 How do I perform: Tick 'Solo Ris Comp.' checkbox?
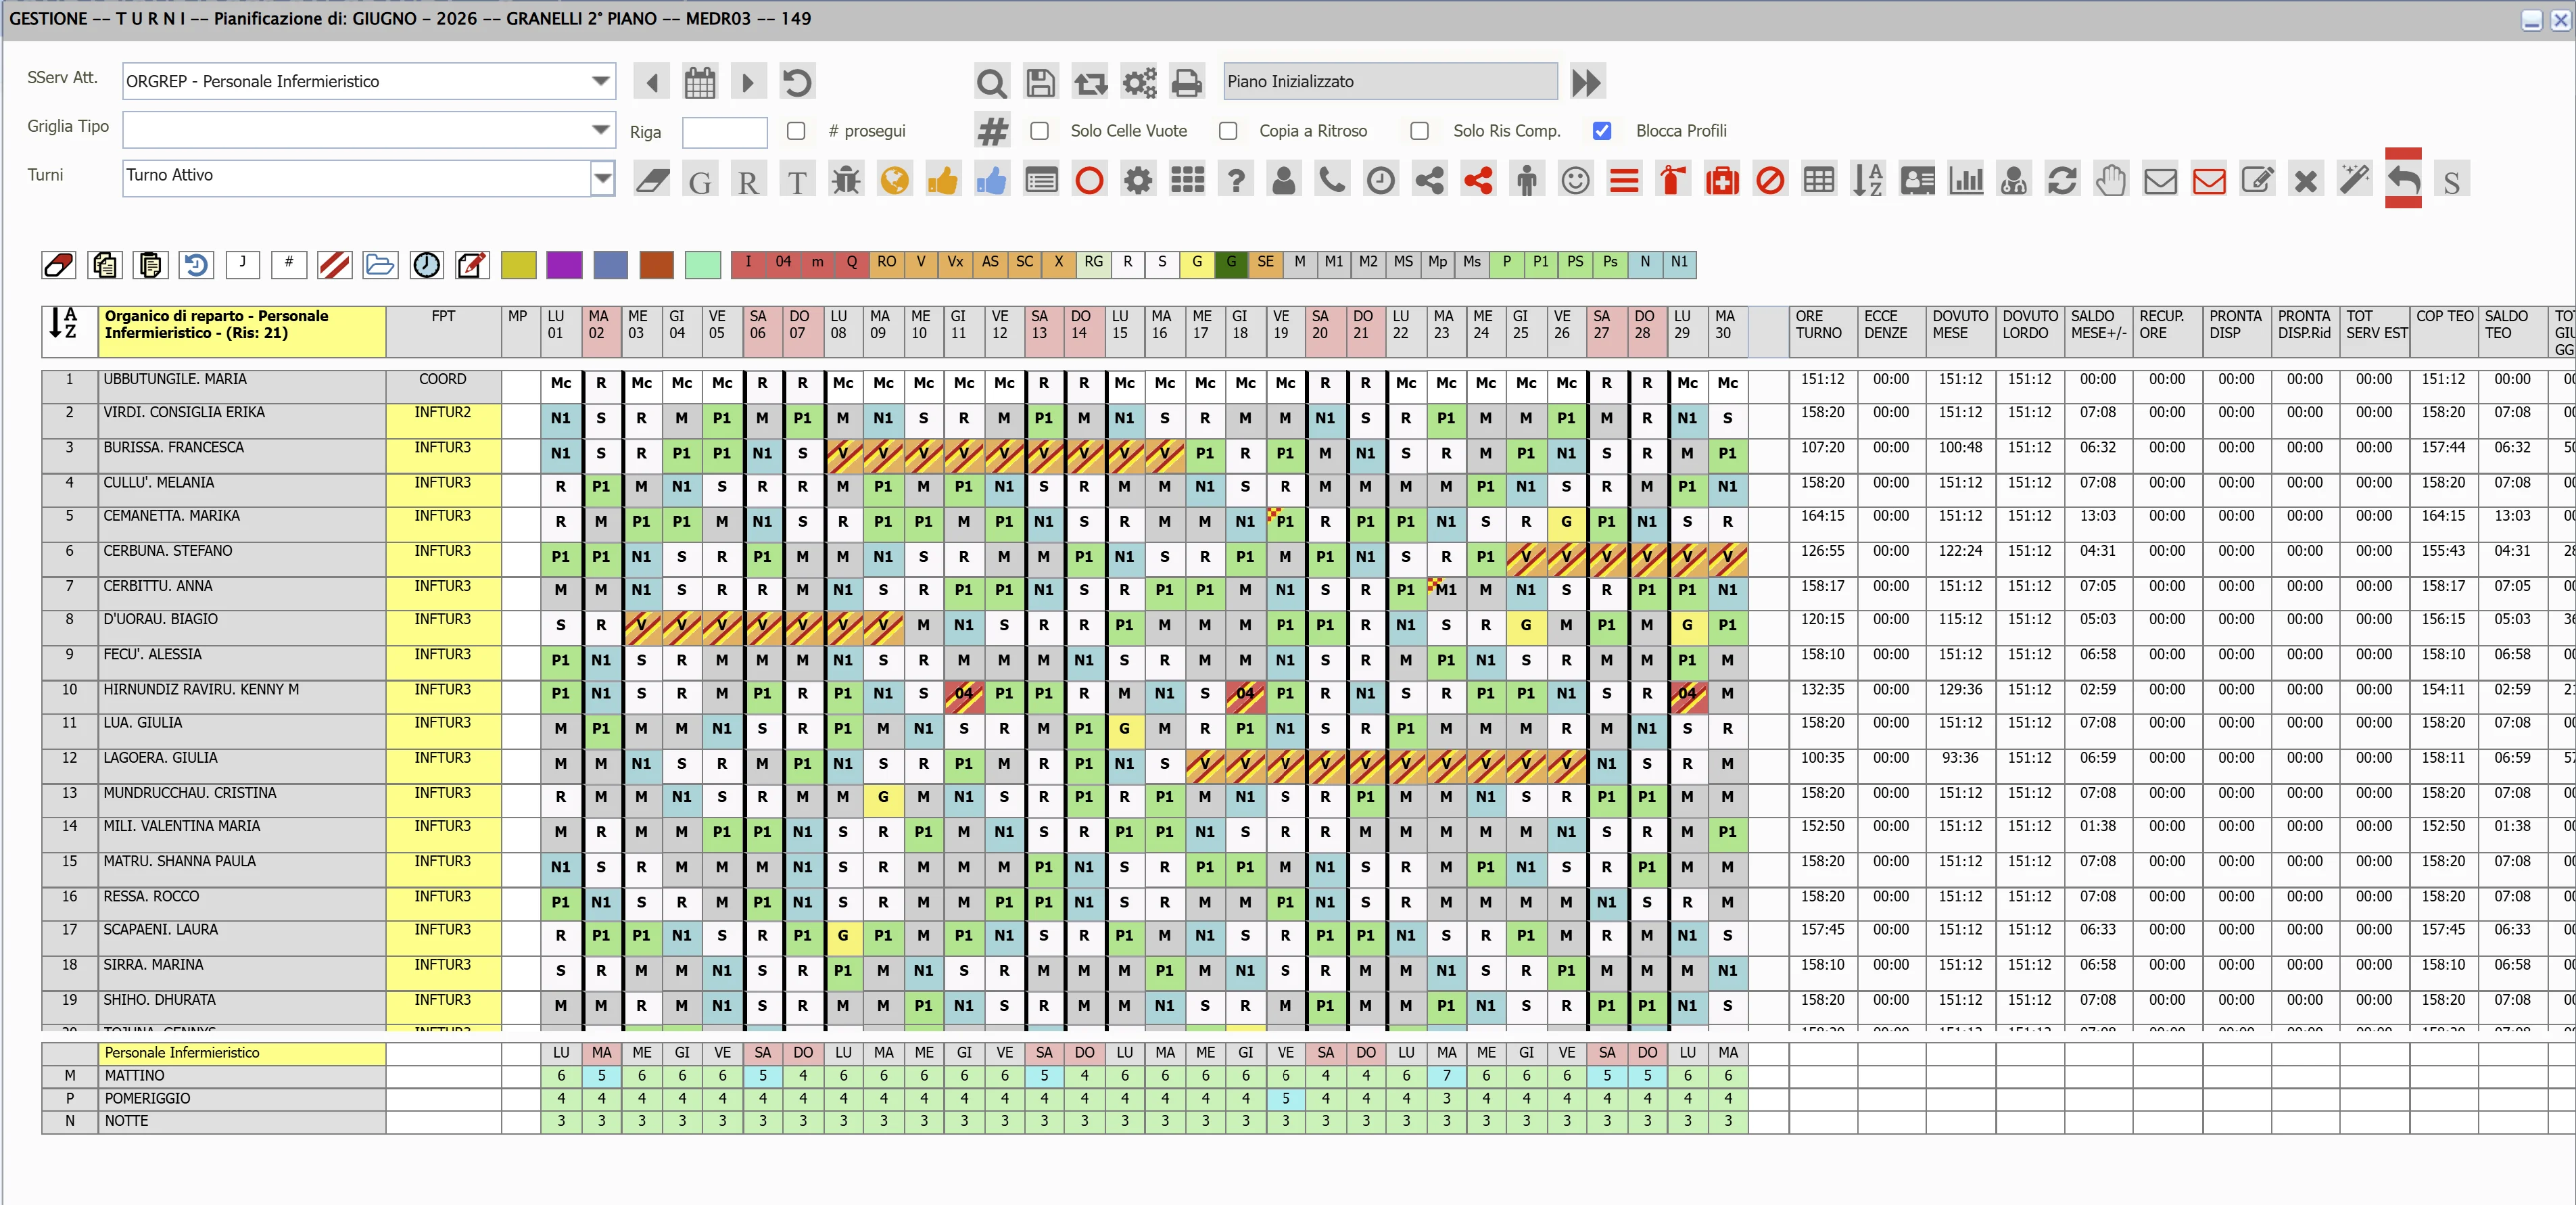[x=1419, y=131]
